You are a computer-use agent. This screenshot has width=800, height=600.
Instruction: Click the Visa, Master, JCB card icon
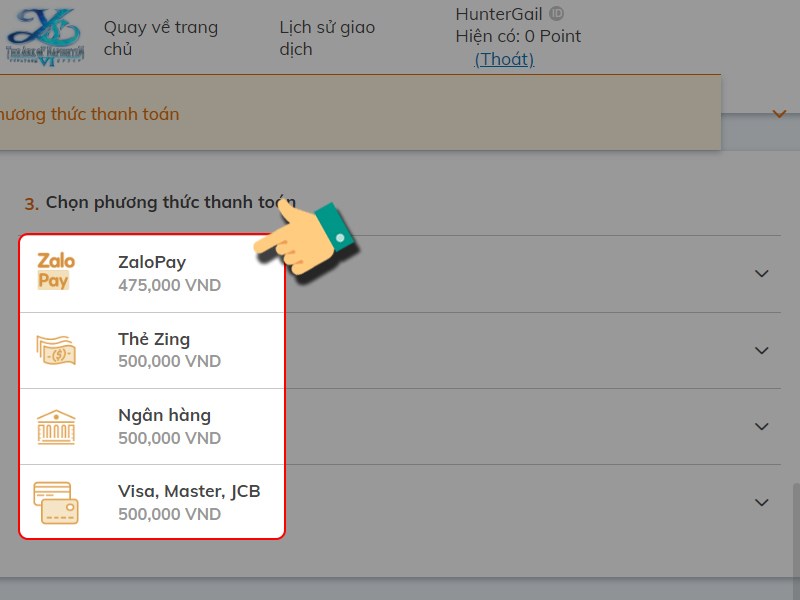(x=56, y=502)
